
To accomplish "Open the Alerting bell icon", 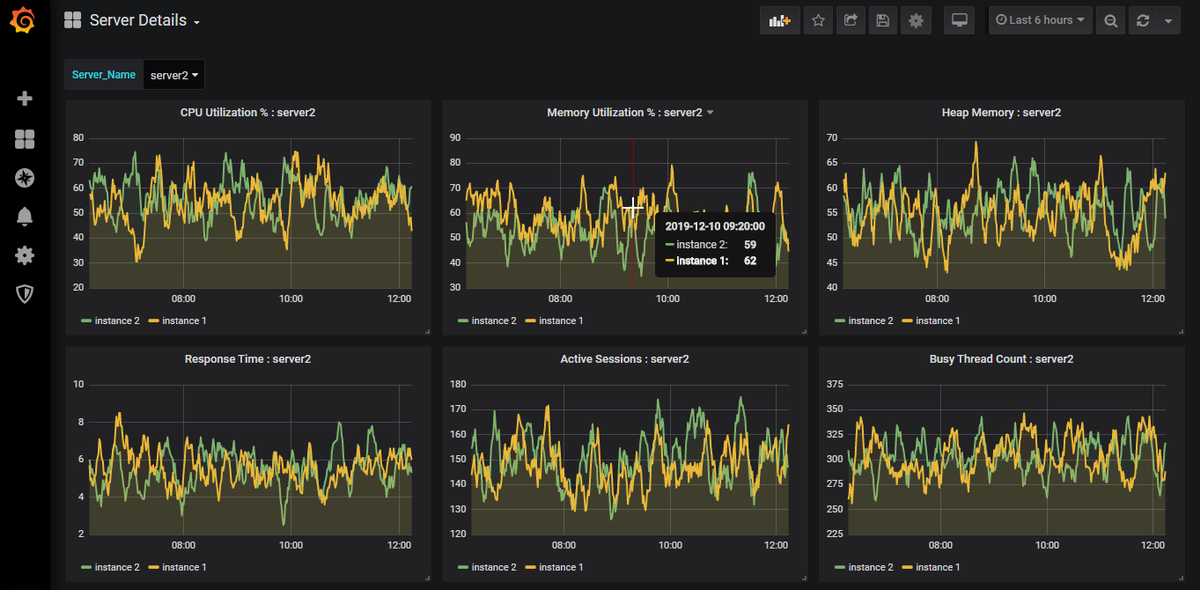I will coord(25,217).
